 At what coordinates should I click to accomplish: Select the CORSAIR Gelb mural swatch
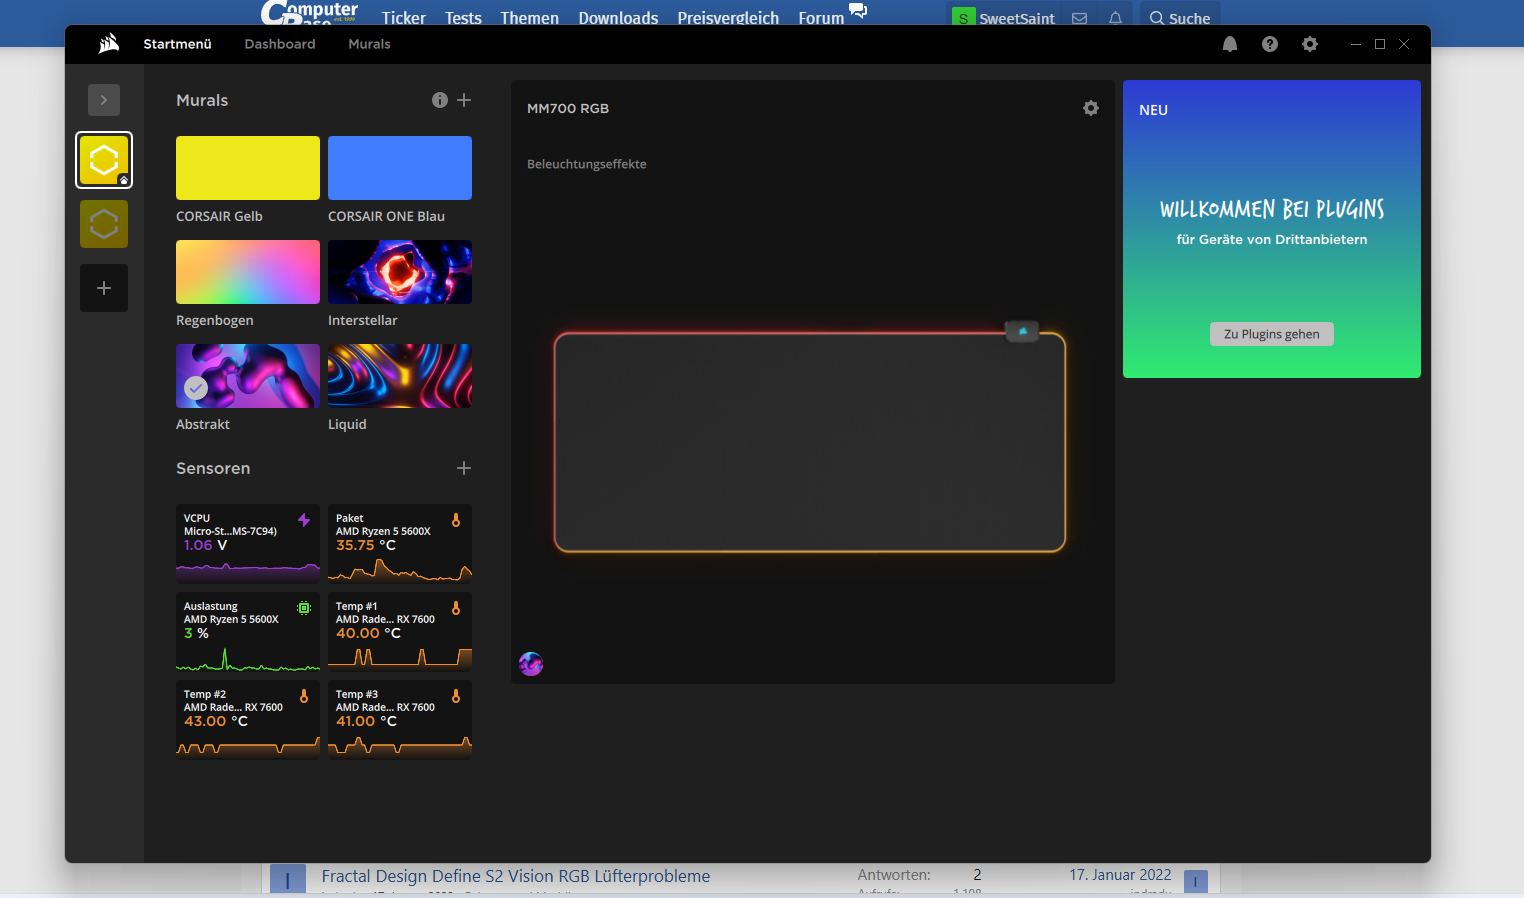tap(248, 168)
